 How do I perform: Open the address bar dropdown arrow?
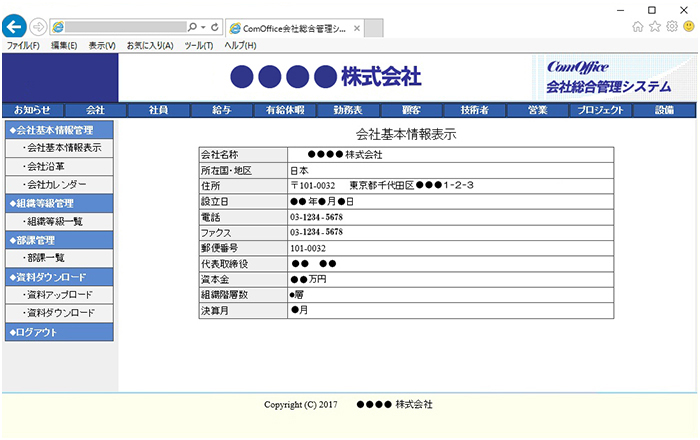click(x=203, y=27)
